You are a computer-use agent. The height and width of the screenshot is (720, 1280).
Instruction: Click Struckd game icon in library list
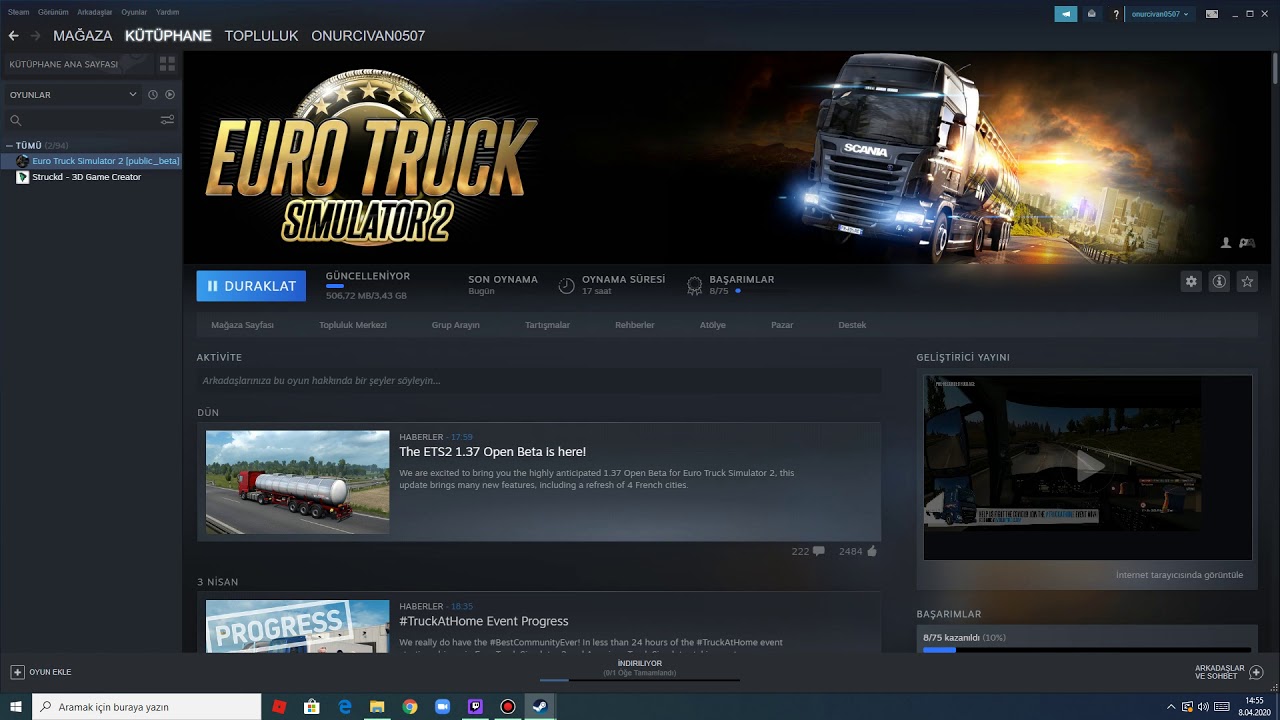23,177
